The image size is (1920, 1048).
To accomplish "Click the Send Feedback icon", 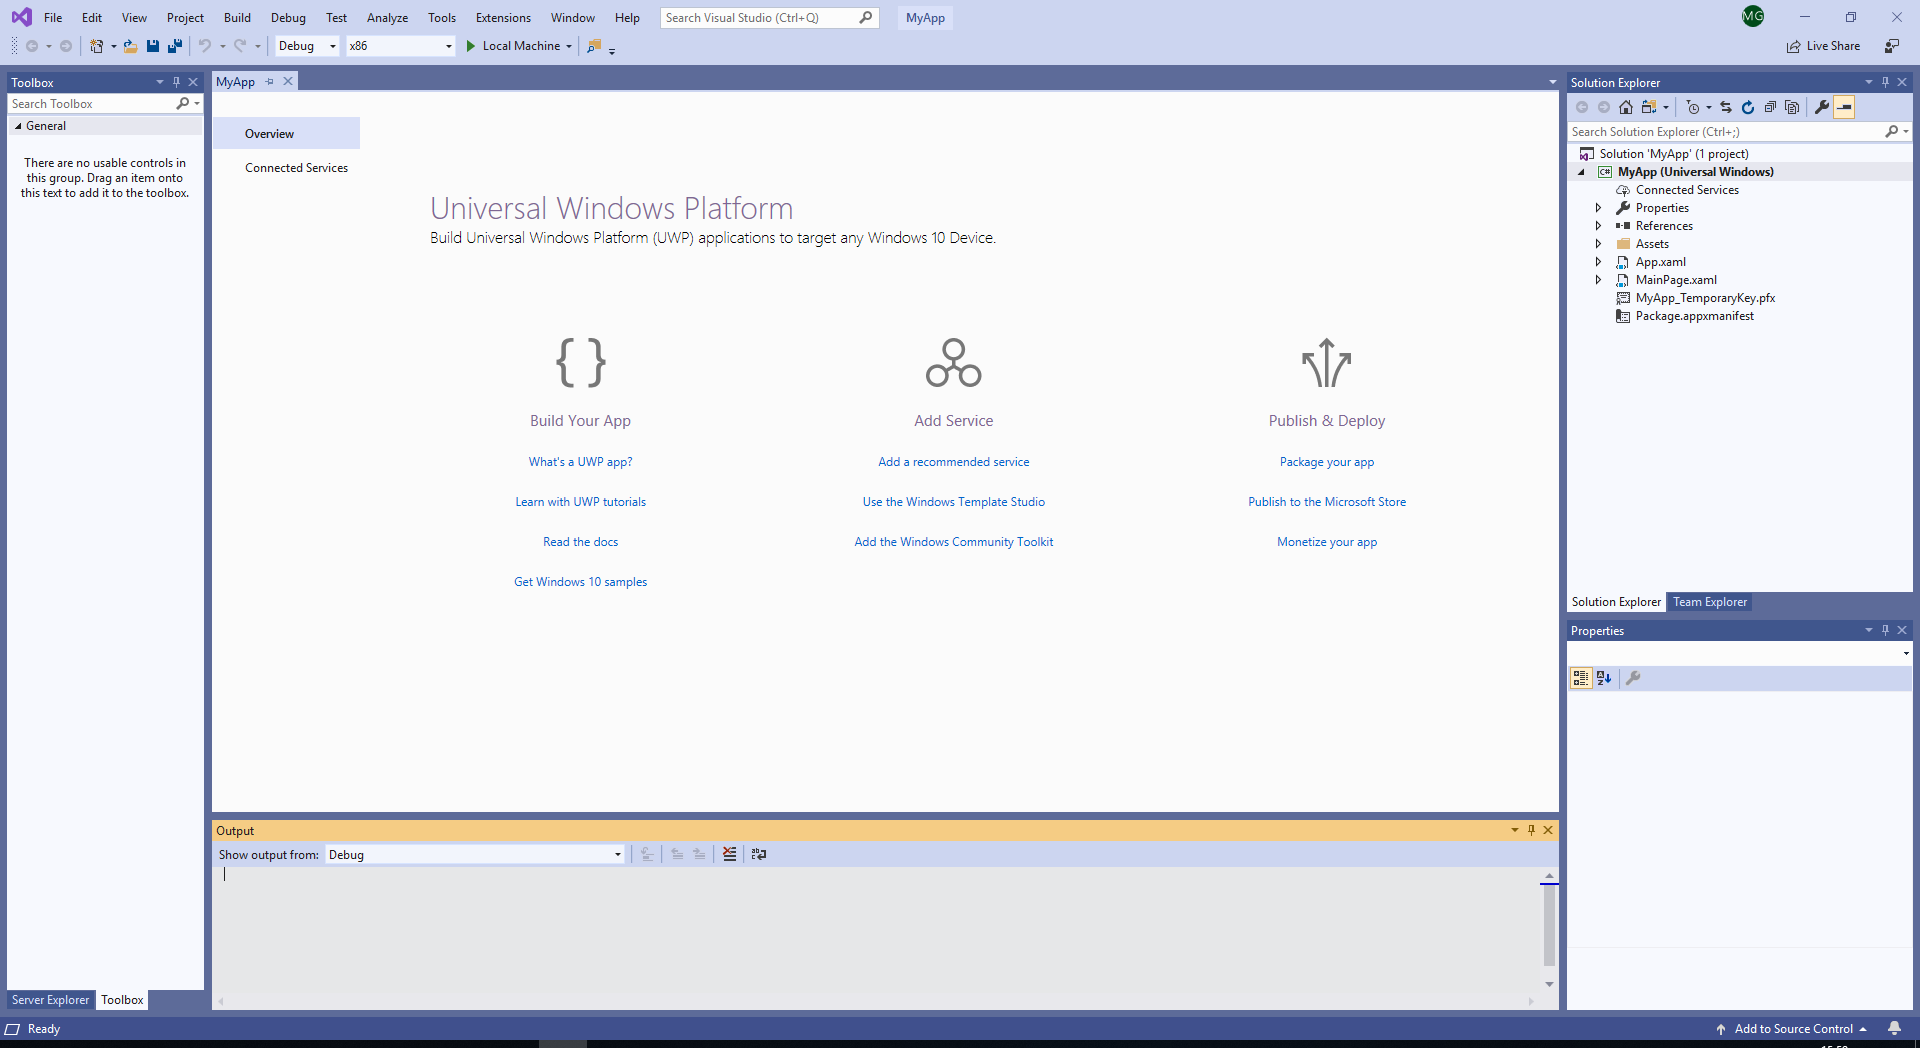I will (x=1892, y=46).
